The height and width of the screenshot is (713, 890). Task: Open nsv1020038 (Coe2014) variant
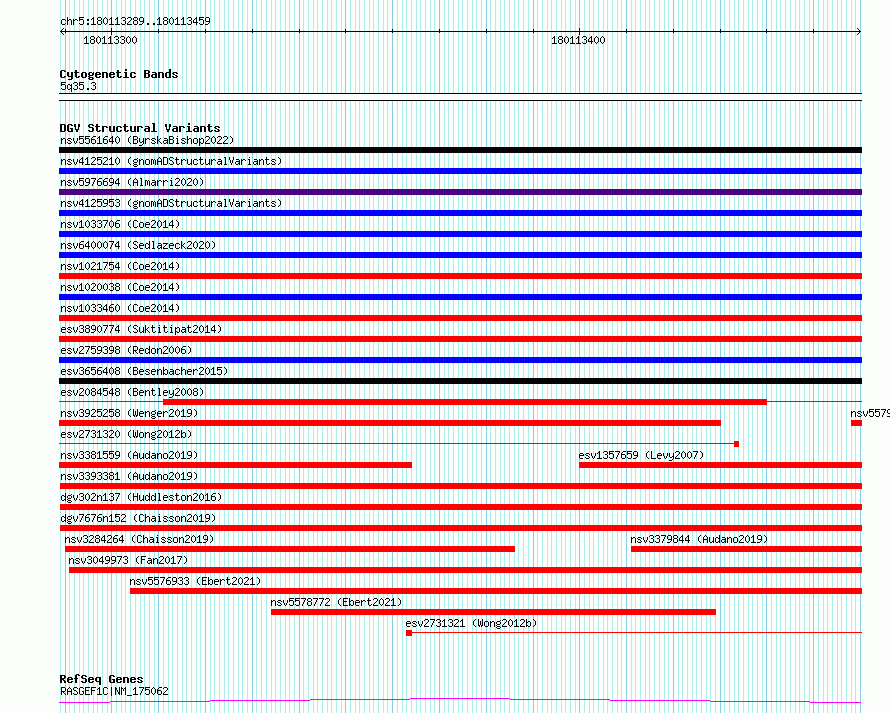coord(120,287)
